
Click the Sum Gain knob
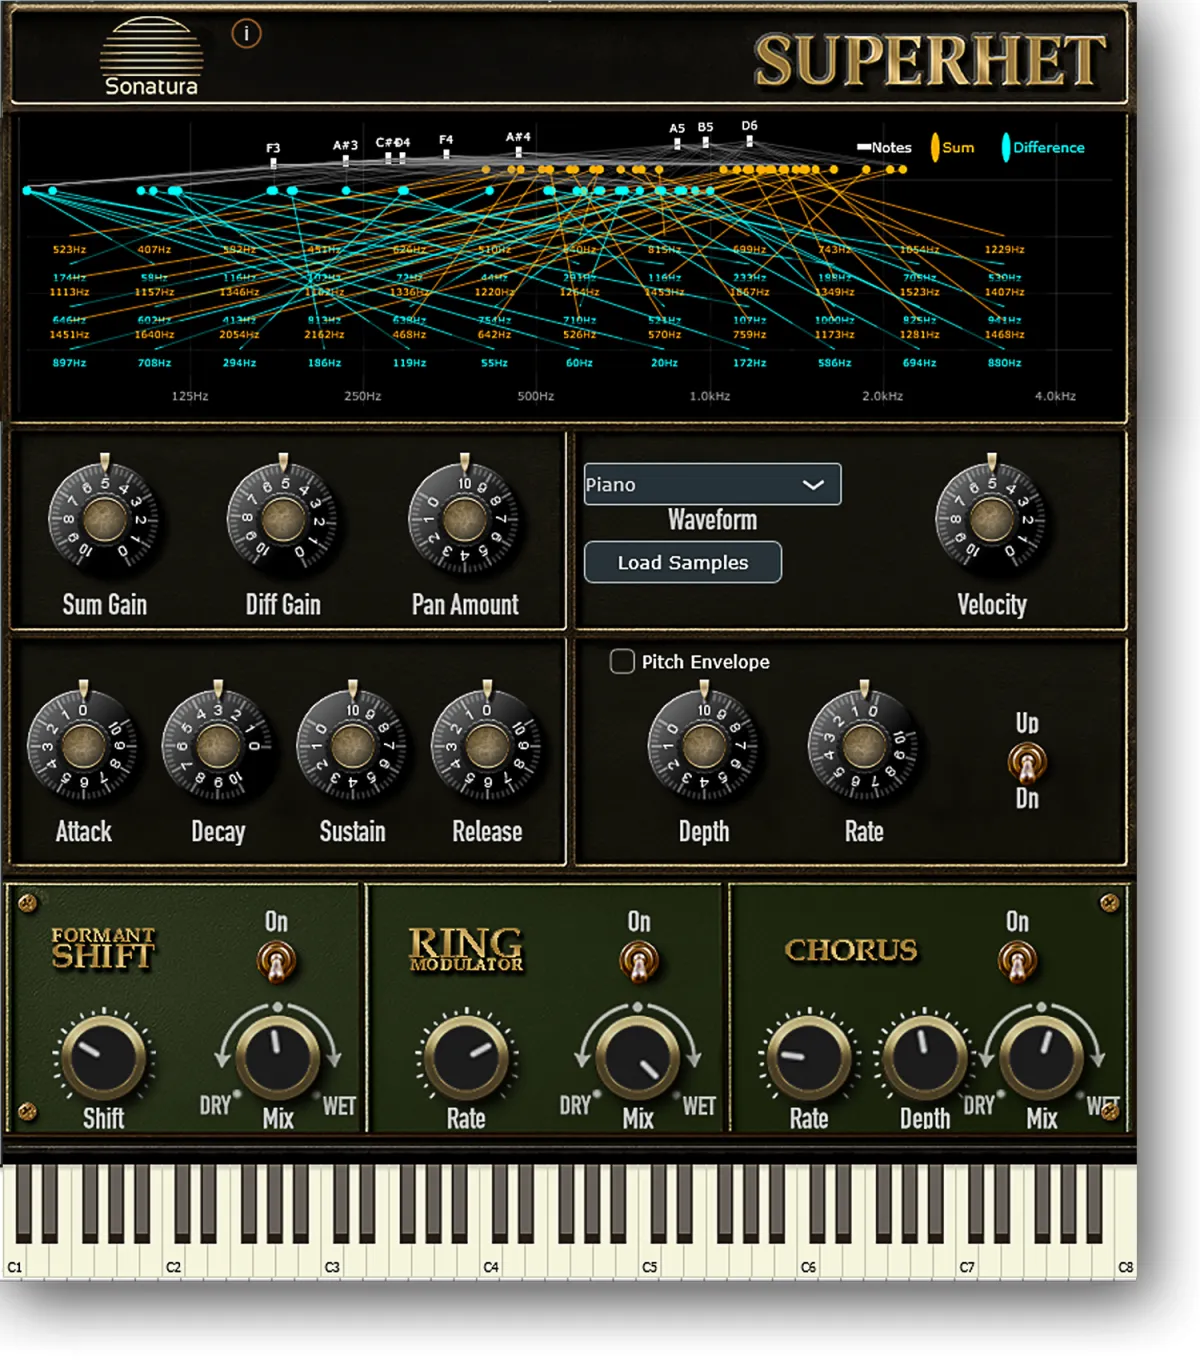pos(104,519)
